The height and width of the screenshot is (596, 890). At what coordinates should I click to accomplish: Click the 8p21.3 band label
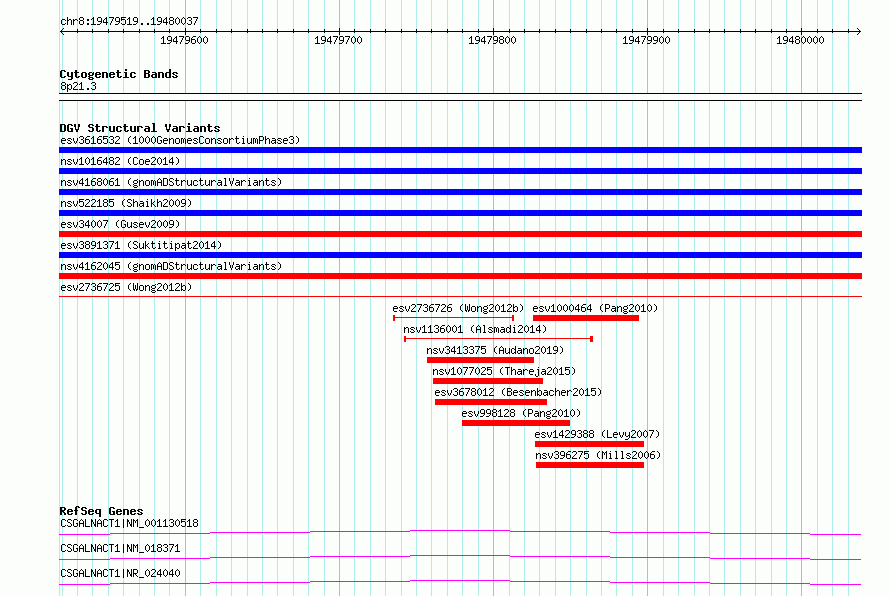[78, 86]
